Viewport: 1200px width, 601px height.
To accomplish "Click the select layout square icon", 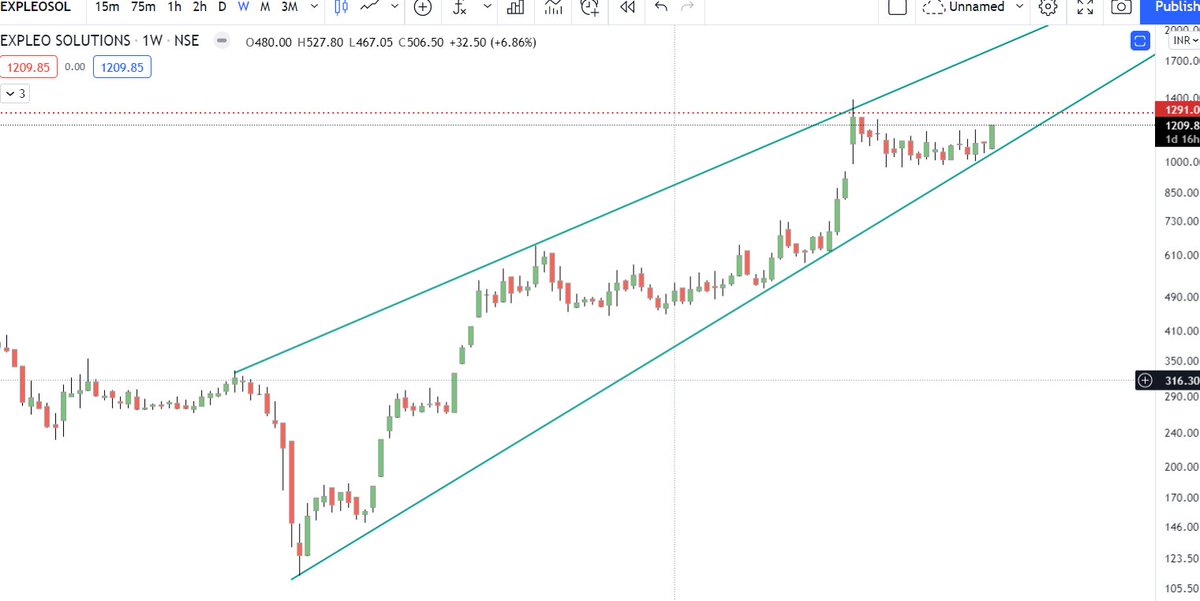I will [x=897, y=7].
